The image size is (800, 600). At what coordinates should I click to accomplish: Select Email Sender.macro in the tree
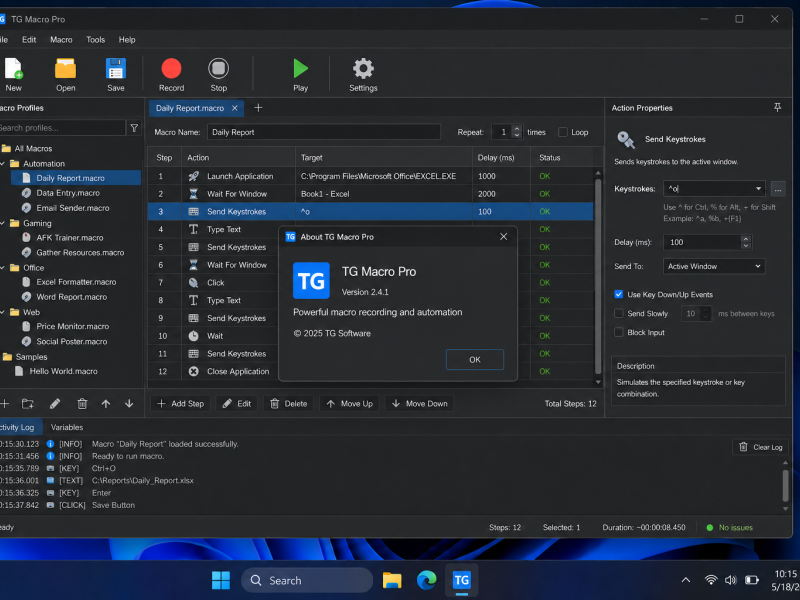[72, 208]
